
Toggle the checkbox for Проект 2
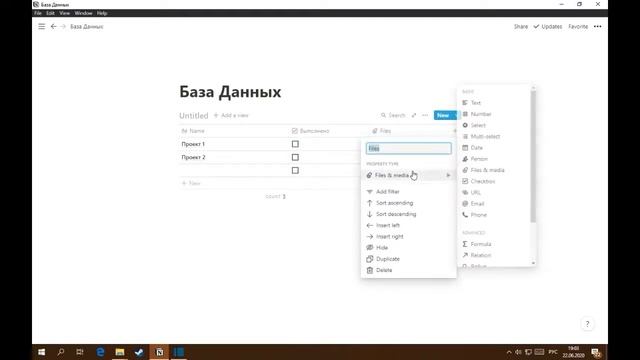click(295, 157)
